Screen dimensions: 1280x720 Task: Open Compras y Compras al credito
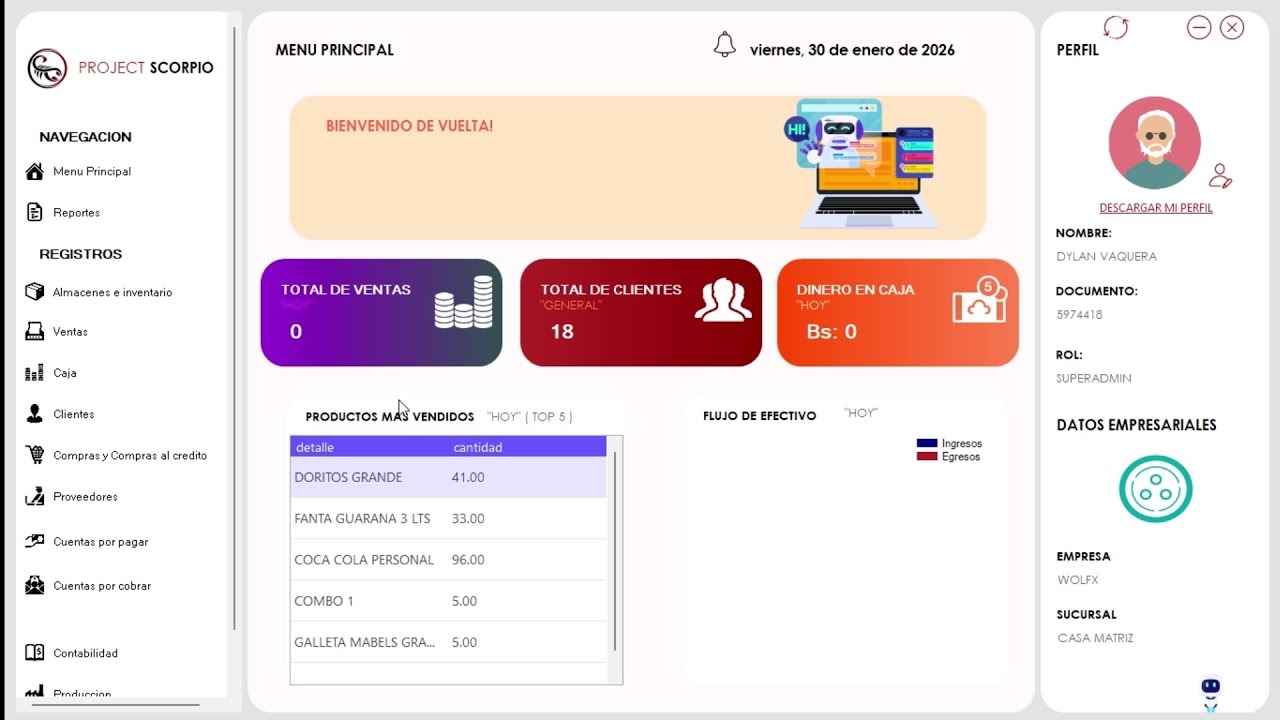pyautogui.click(x=130, y=456)
